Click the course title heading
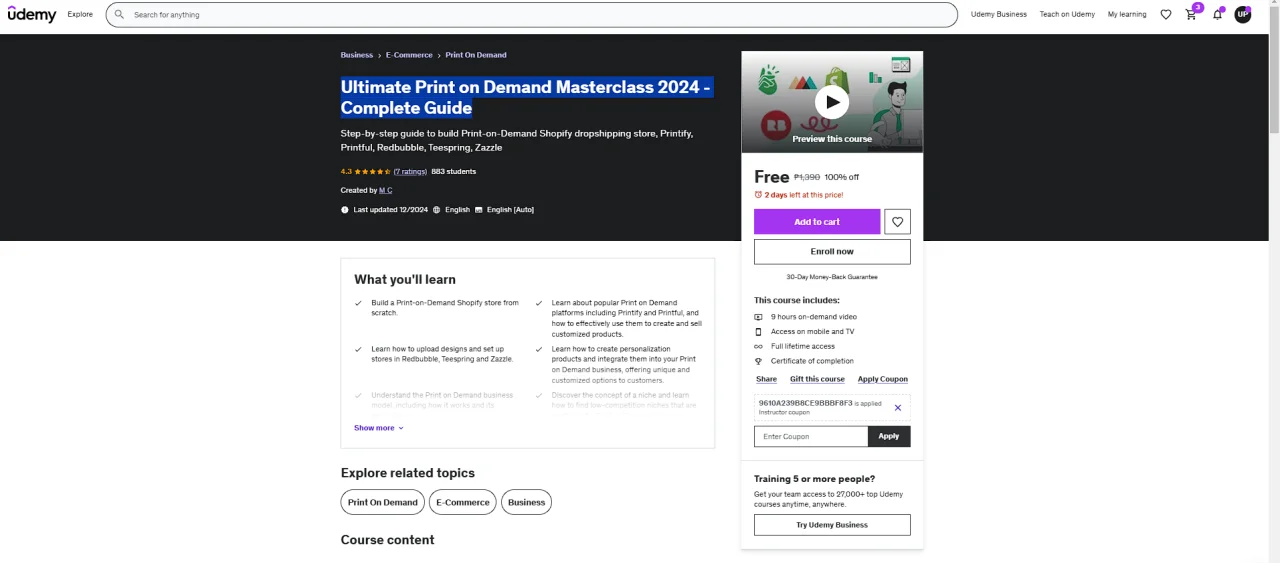 coord(526,98)
